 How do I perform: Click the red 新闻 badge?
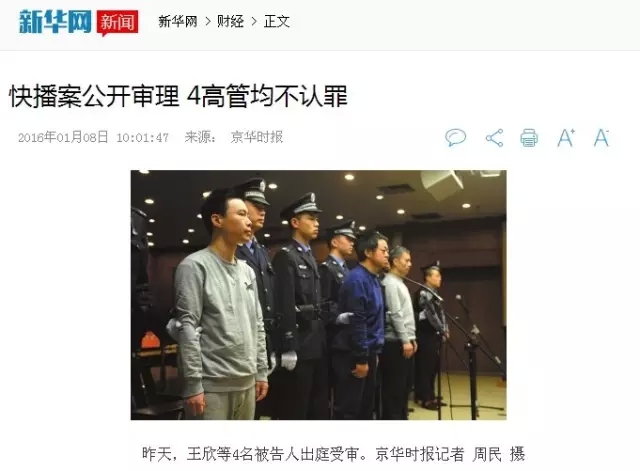point(118,22)
